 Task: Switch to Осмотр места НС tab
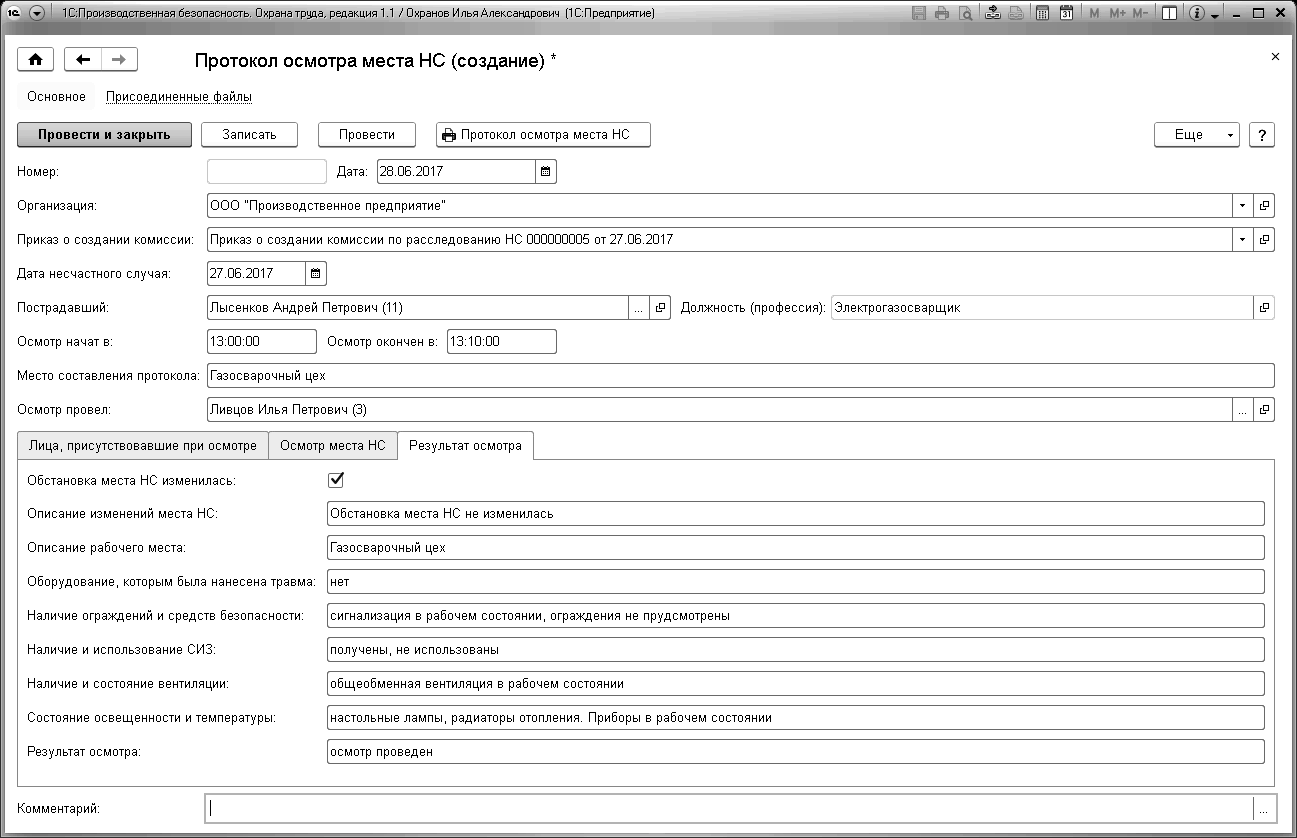coord(333,446)
